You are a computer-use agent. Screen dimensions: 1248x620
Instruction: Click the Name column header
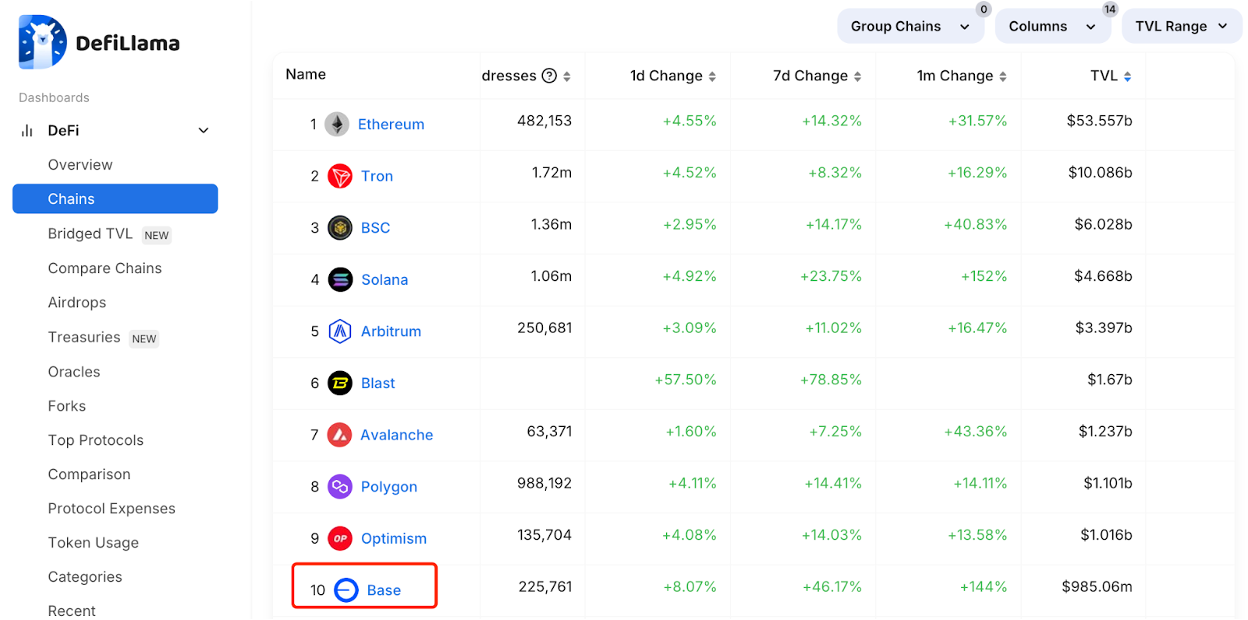click(x=306, y=74)
